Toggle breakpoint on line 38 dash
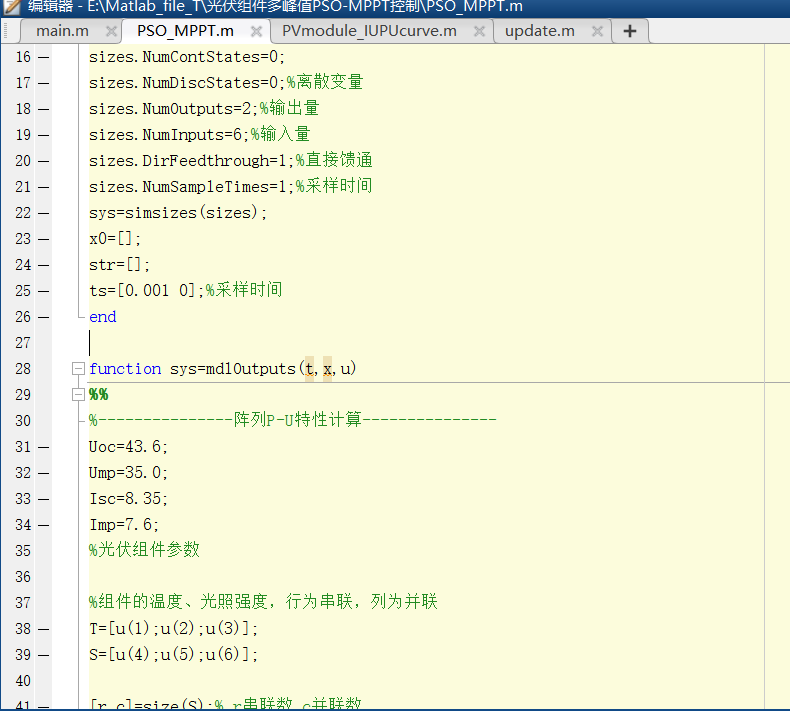This screenshot has height=711, width=790. coord(43,629)
